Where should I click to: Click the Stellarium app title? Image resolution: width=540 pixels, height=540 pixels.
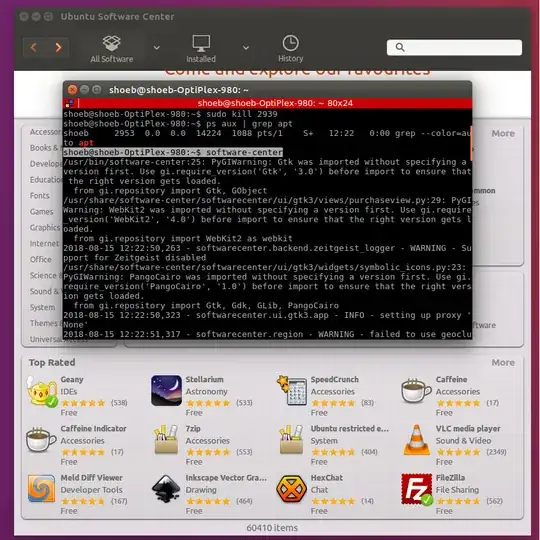click(x=205, y=379)
